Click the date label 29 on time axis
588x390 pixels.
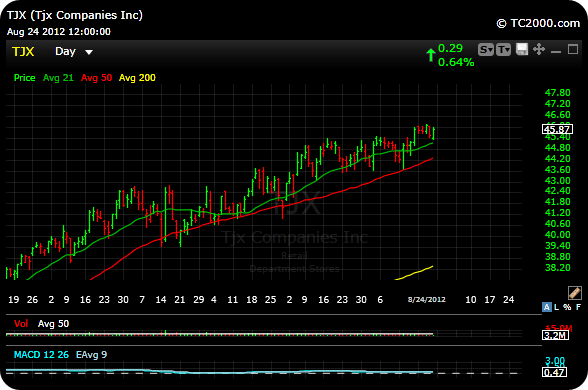pos(199,300)
